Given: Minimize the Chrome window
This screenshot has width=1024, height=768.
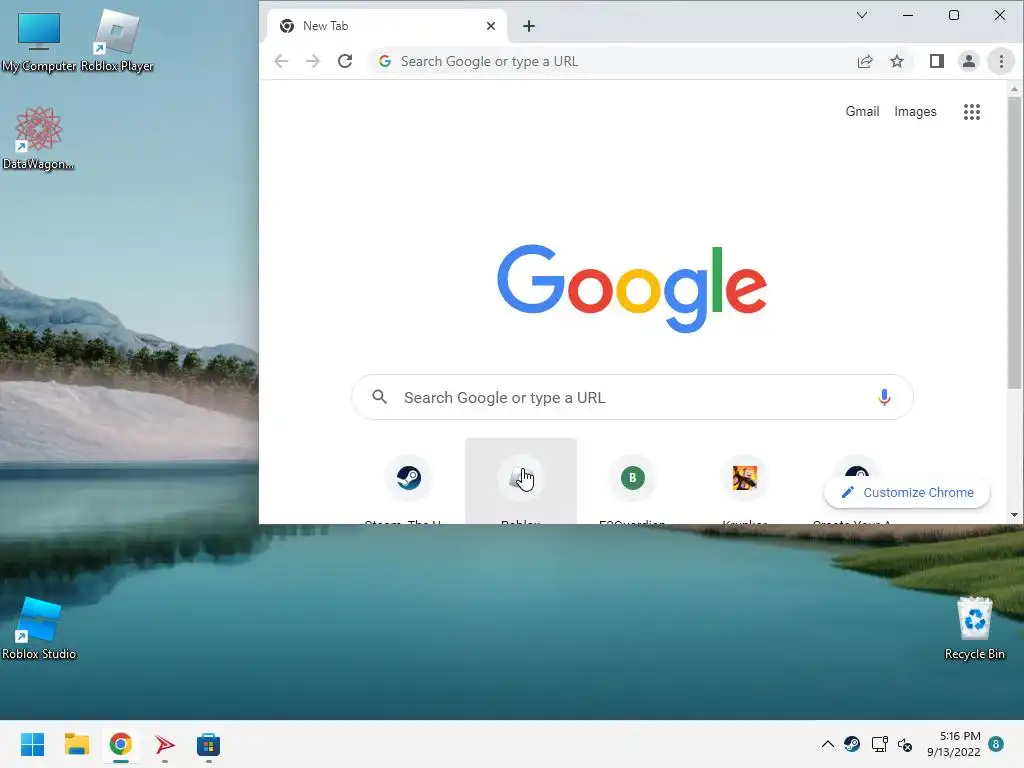Looking at the screenshot, I should [908, 15].
